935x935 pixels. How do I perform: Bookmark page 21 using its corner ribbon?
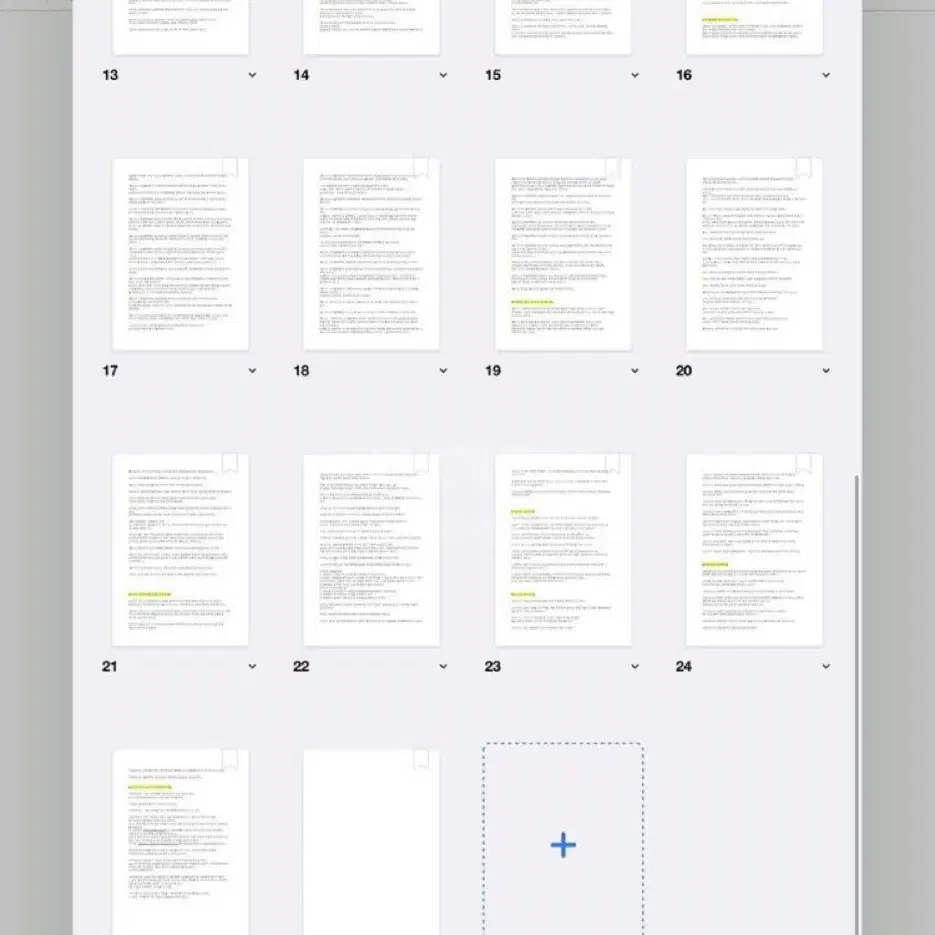click(x=230, y=463)
